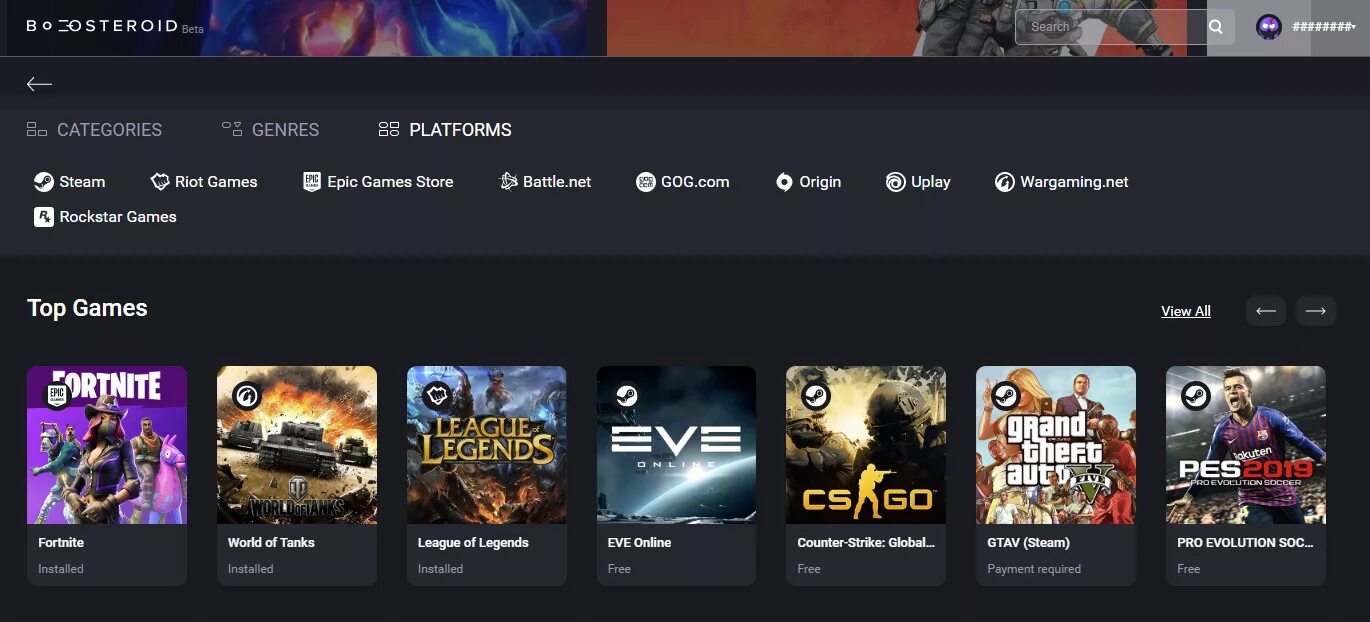Click the World of Tanks title text
Screen dimensions: 1370x622
[271, 543]
